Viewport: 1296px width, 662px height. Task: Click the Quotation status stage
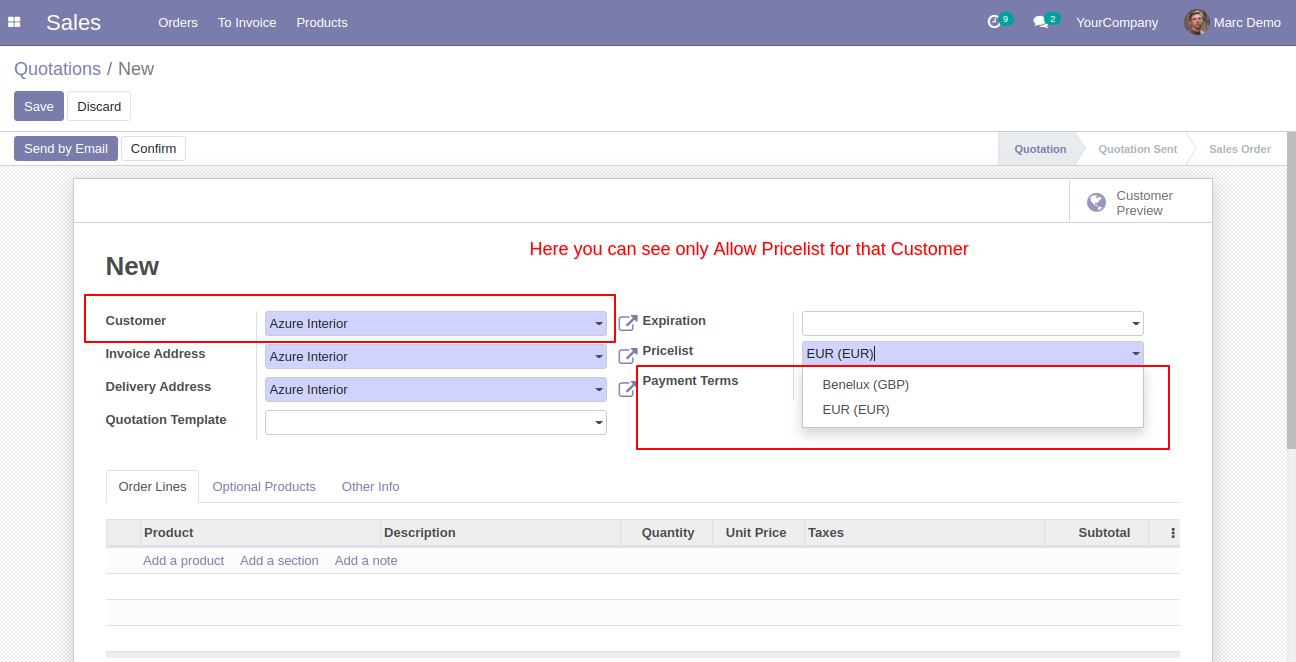pyautogui.click(x=1040, y=149)
